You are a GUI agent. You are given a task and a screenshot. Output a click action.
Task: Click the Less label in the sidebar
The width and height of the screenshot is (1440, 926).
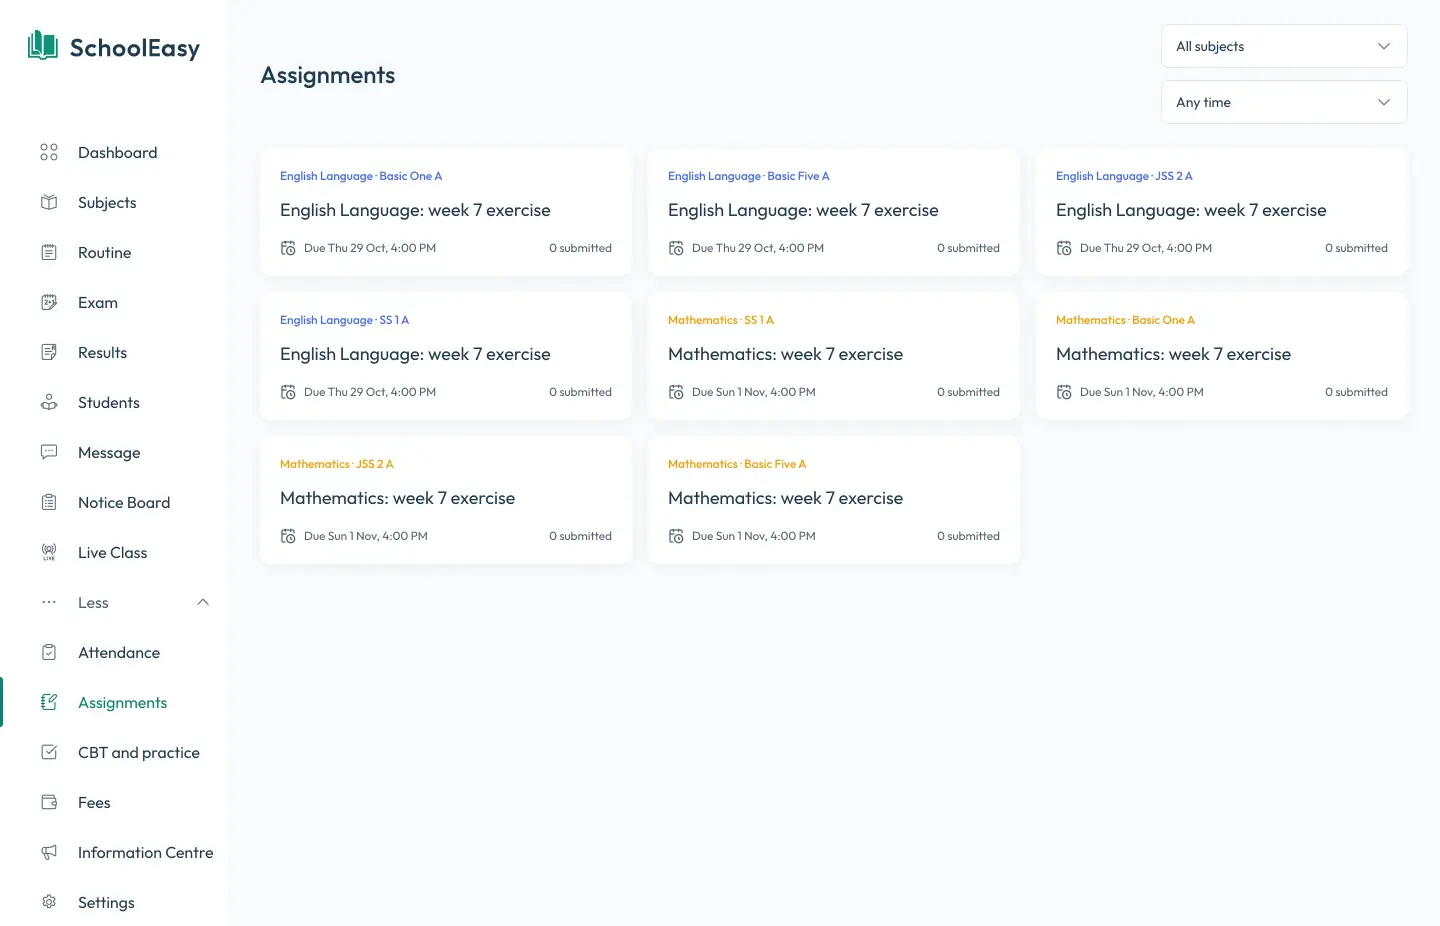click(x=93, y=602)
